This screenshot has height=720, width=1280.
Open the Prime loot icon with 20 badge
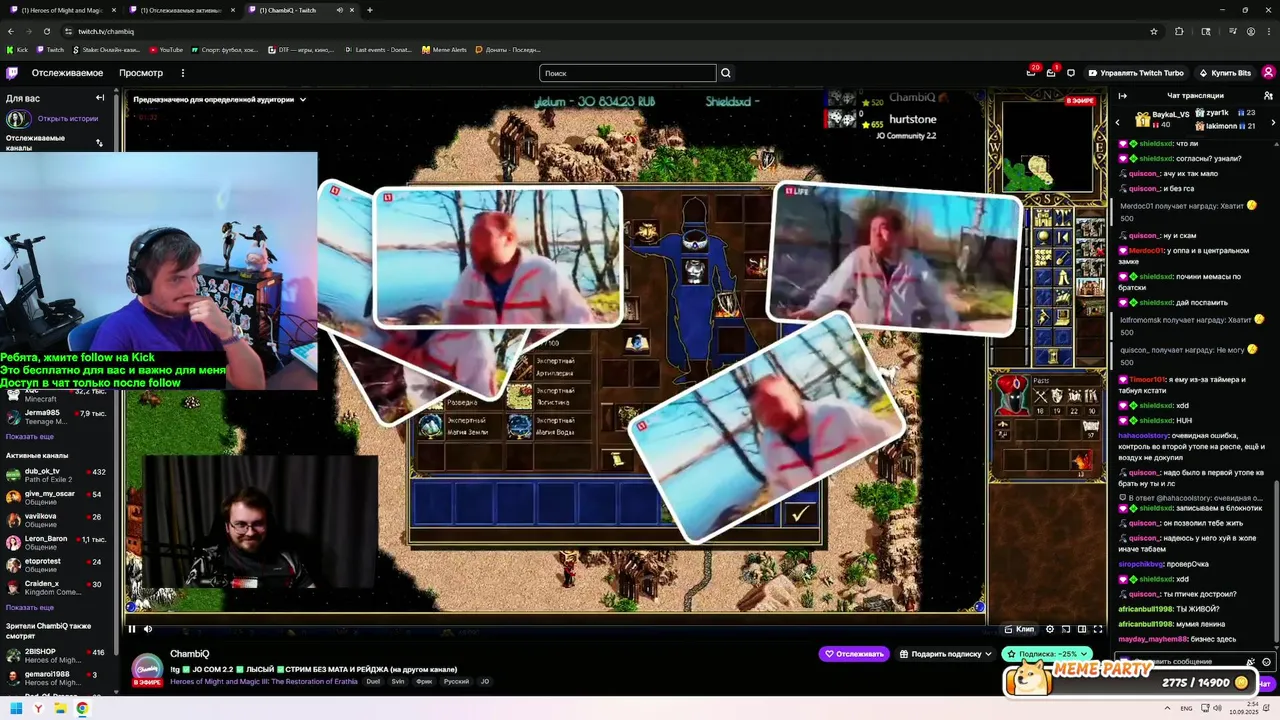1031,73
